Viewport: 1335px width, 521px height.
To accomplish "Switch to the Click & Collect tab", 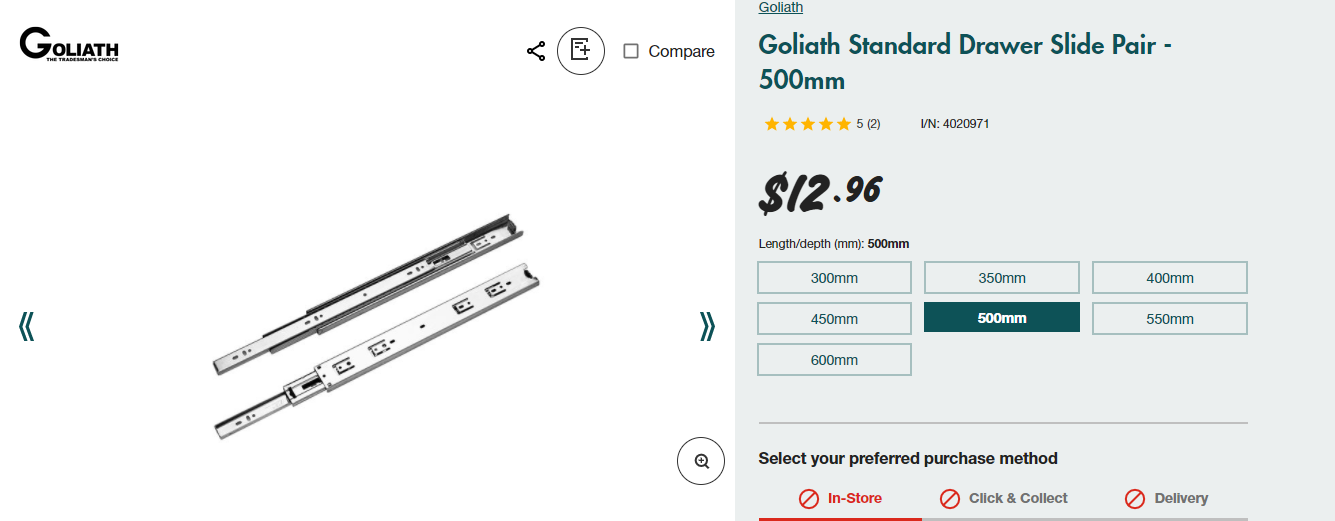I will tap(1004, 498).
